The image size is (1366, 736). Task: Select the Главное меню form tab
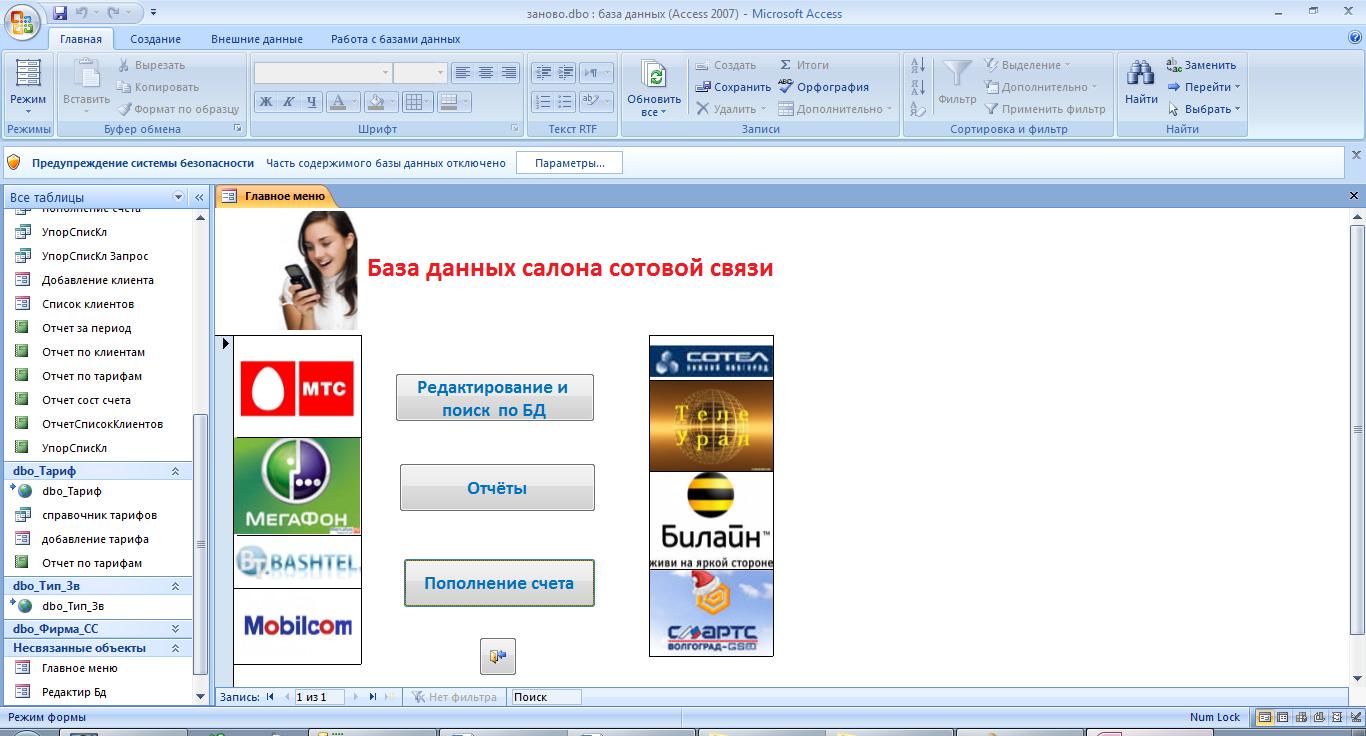pos(274,196)
